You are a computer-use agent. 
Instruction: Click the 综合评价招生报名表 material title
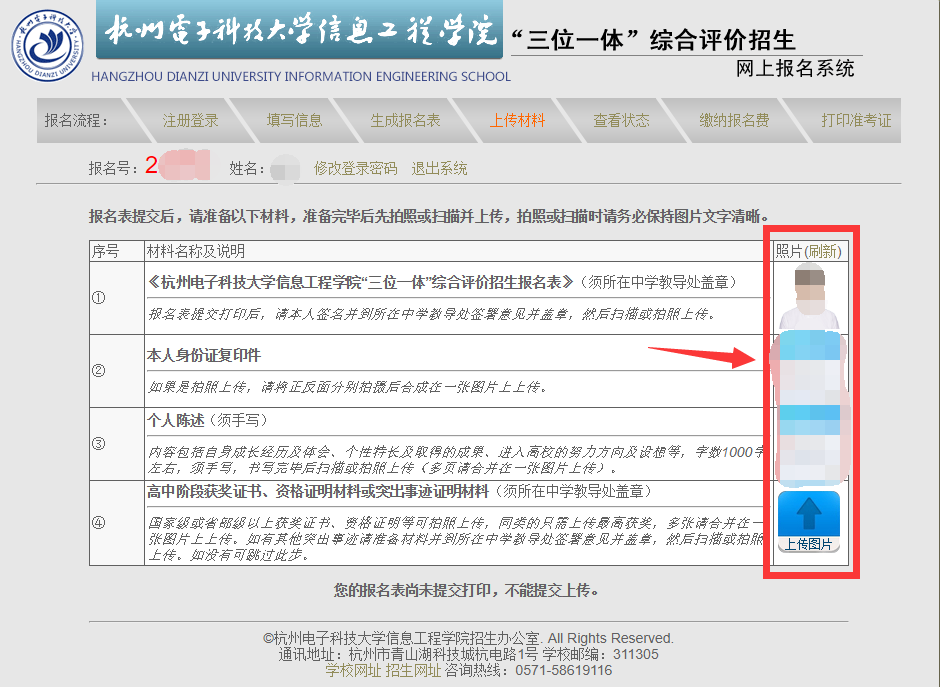tap(361, 282)
